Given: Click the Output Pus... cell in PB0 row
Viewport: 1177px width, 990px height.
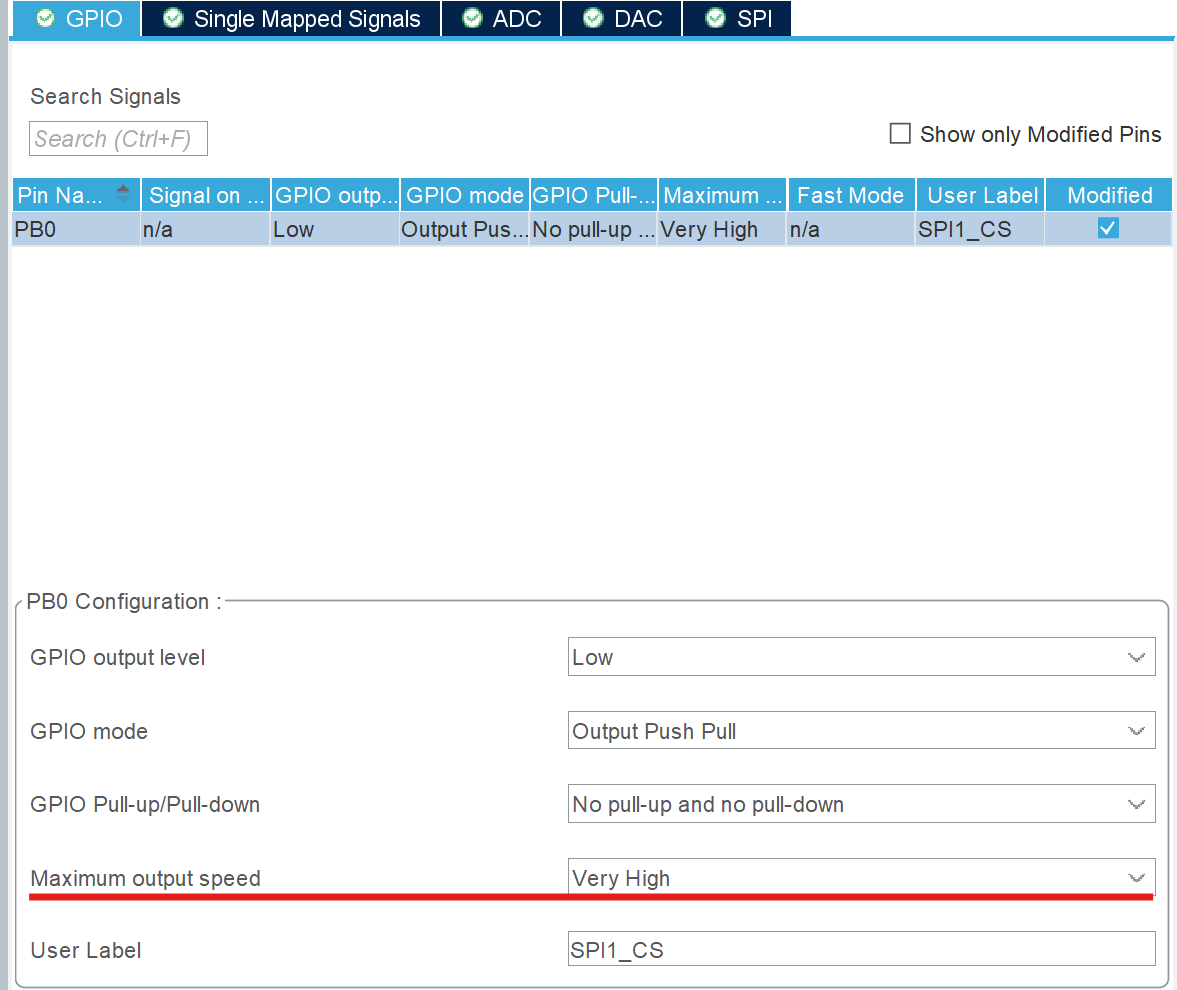Looking at the screenshot, I should 464,229.
